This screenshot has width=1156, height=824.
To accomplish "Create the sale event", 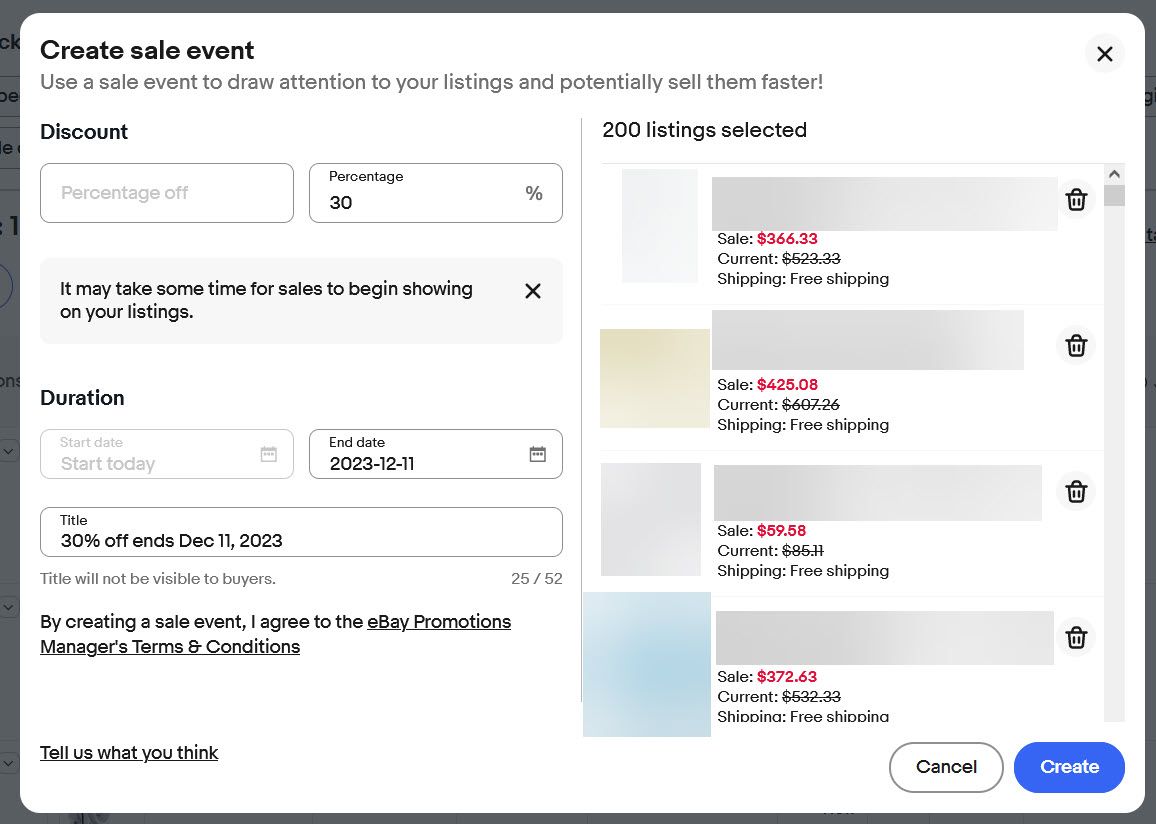I will click(1069, 767).
